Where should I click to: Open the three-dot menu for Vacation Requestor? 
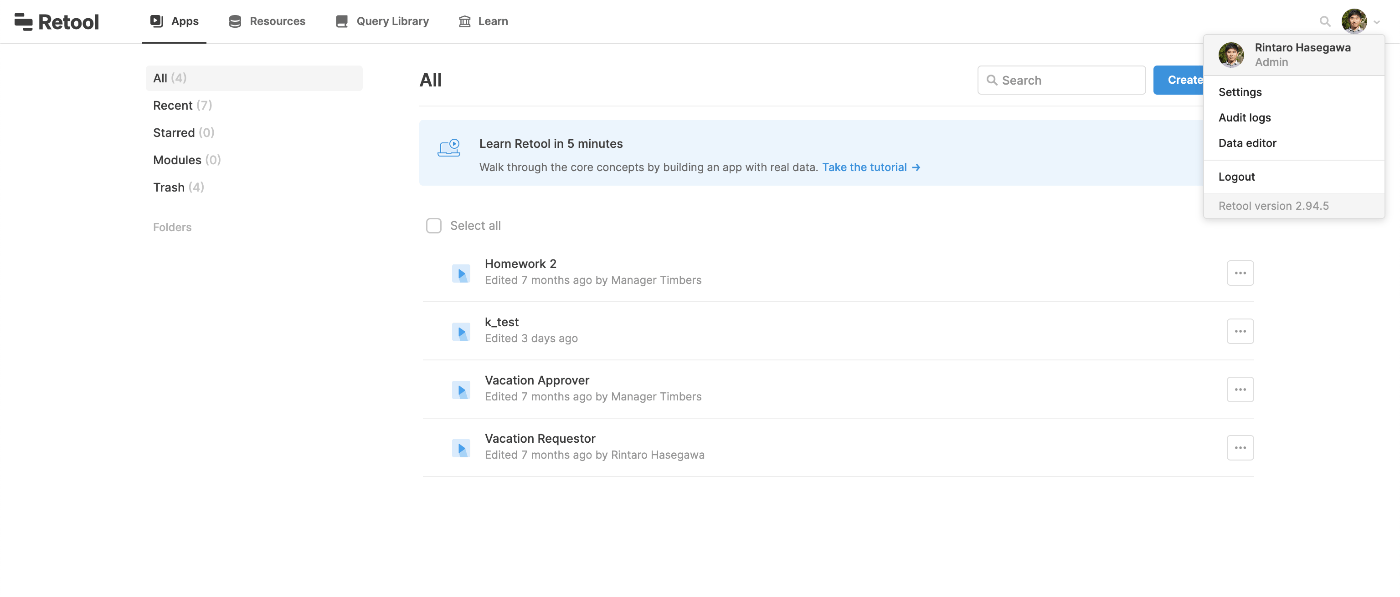(x=1240, y=448)
